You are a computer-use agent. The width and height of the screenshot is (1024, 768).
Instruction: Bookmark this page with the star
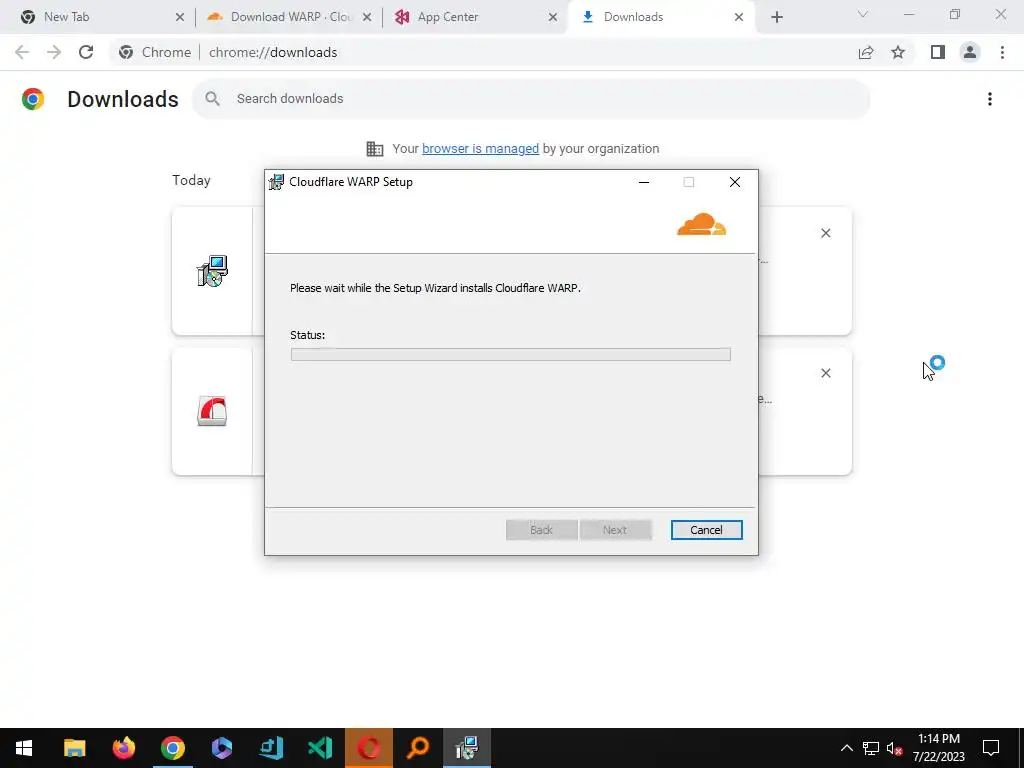898,52
